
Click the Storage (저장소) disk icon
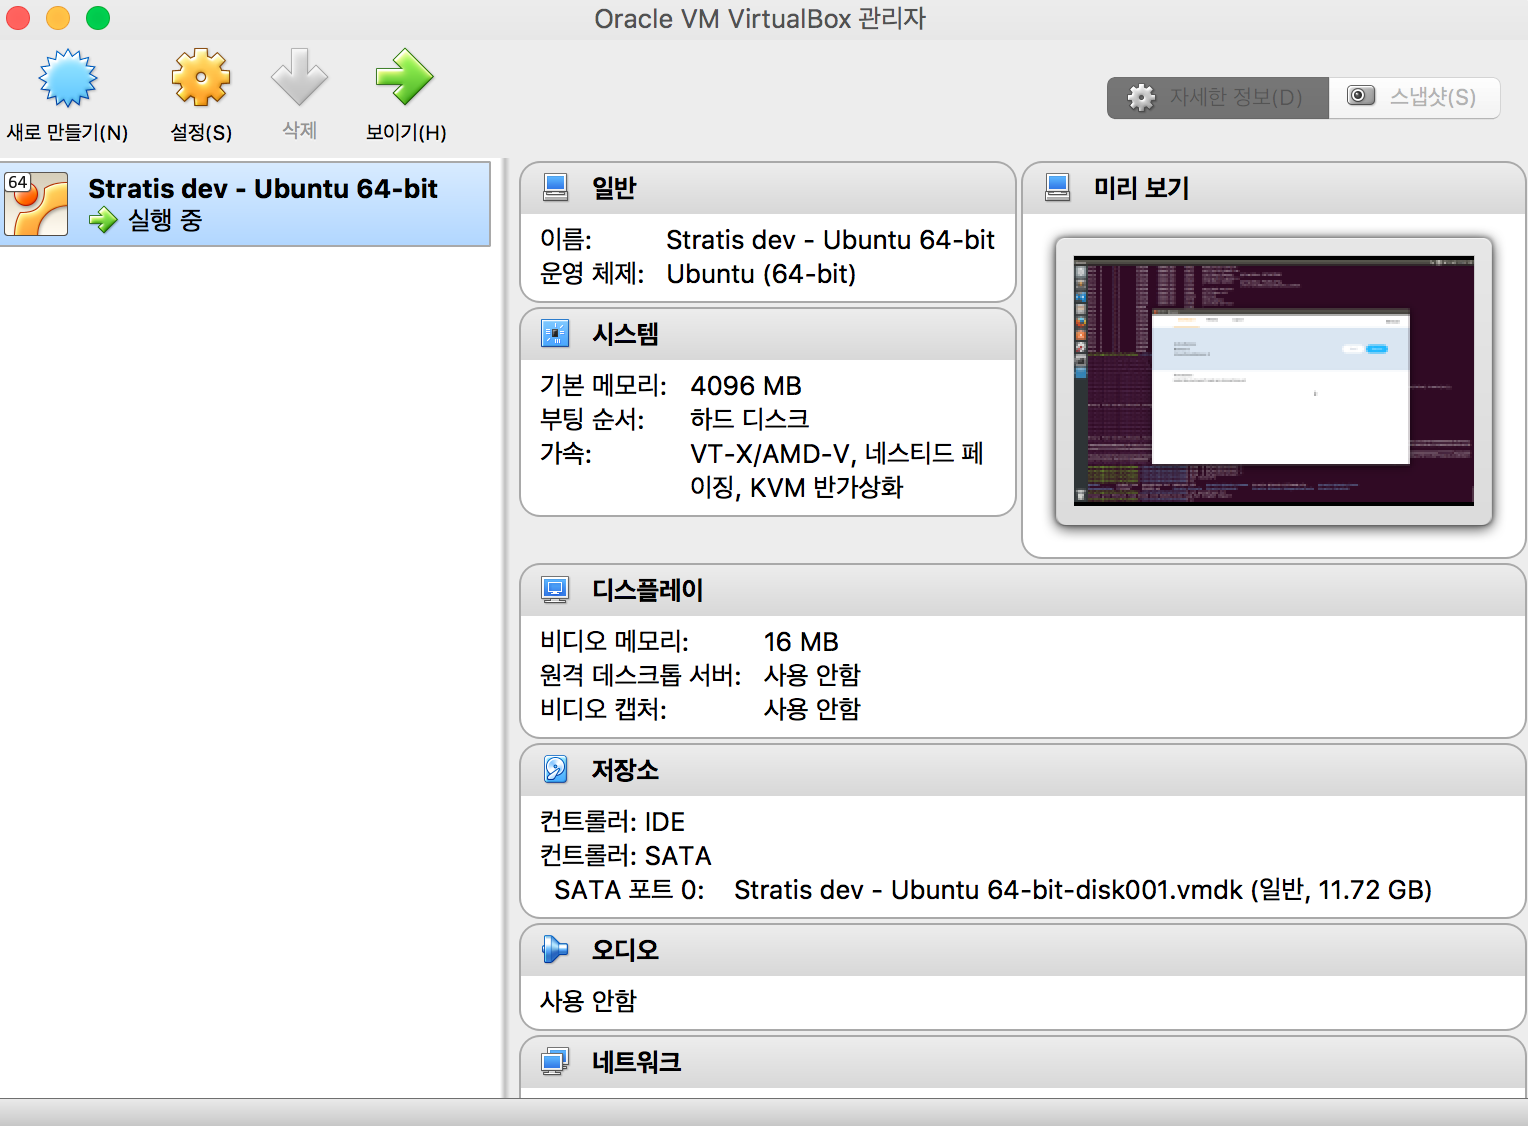(555, 769)
